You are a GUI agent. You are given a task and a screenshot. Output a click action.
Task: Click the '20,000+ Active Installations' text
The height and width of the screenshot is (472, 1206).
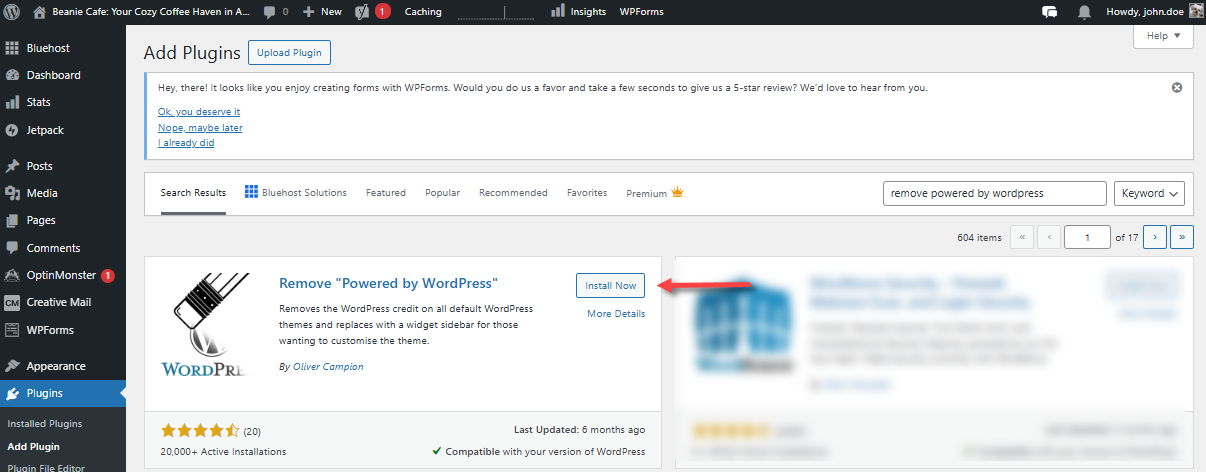[x=224, y=452]
